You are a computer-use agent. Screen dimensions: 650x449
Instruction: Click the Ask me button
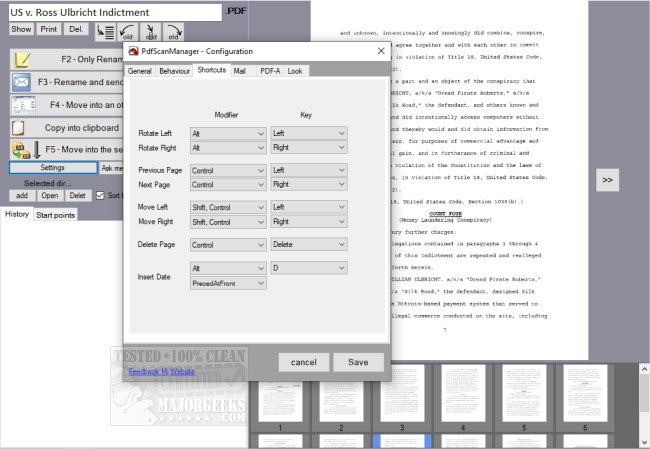point(112,167)
